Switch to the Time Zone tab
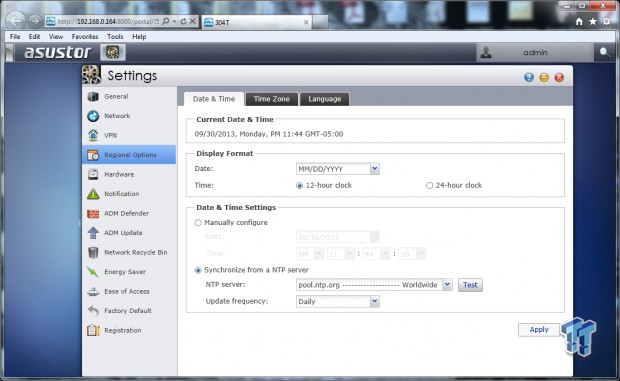620x381 pixels. point(272,99)
